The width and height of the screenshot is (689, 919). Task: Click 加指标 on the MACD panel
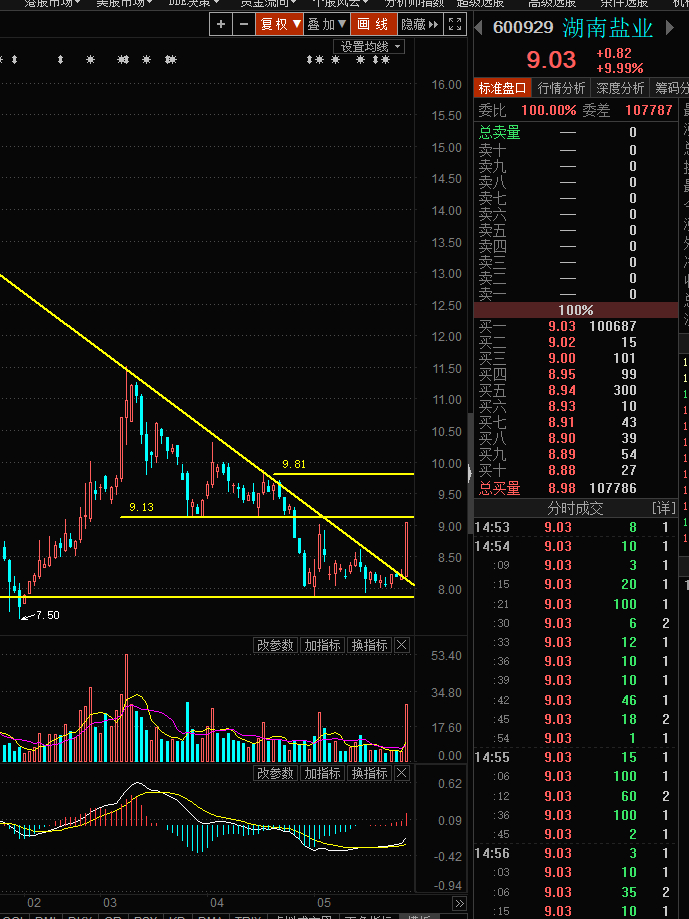tap(322, 773)
